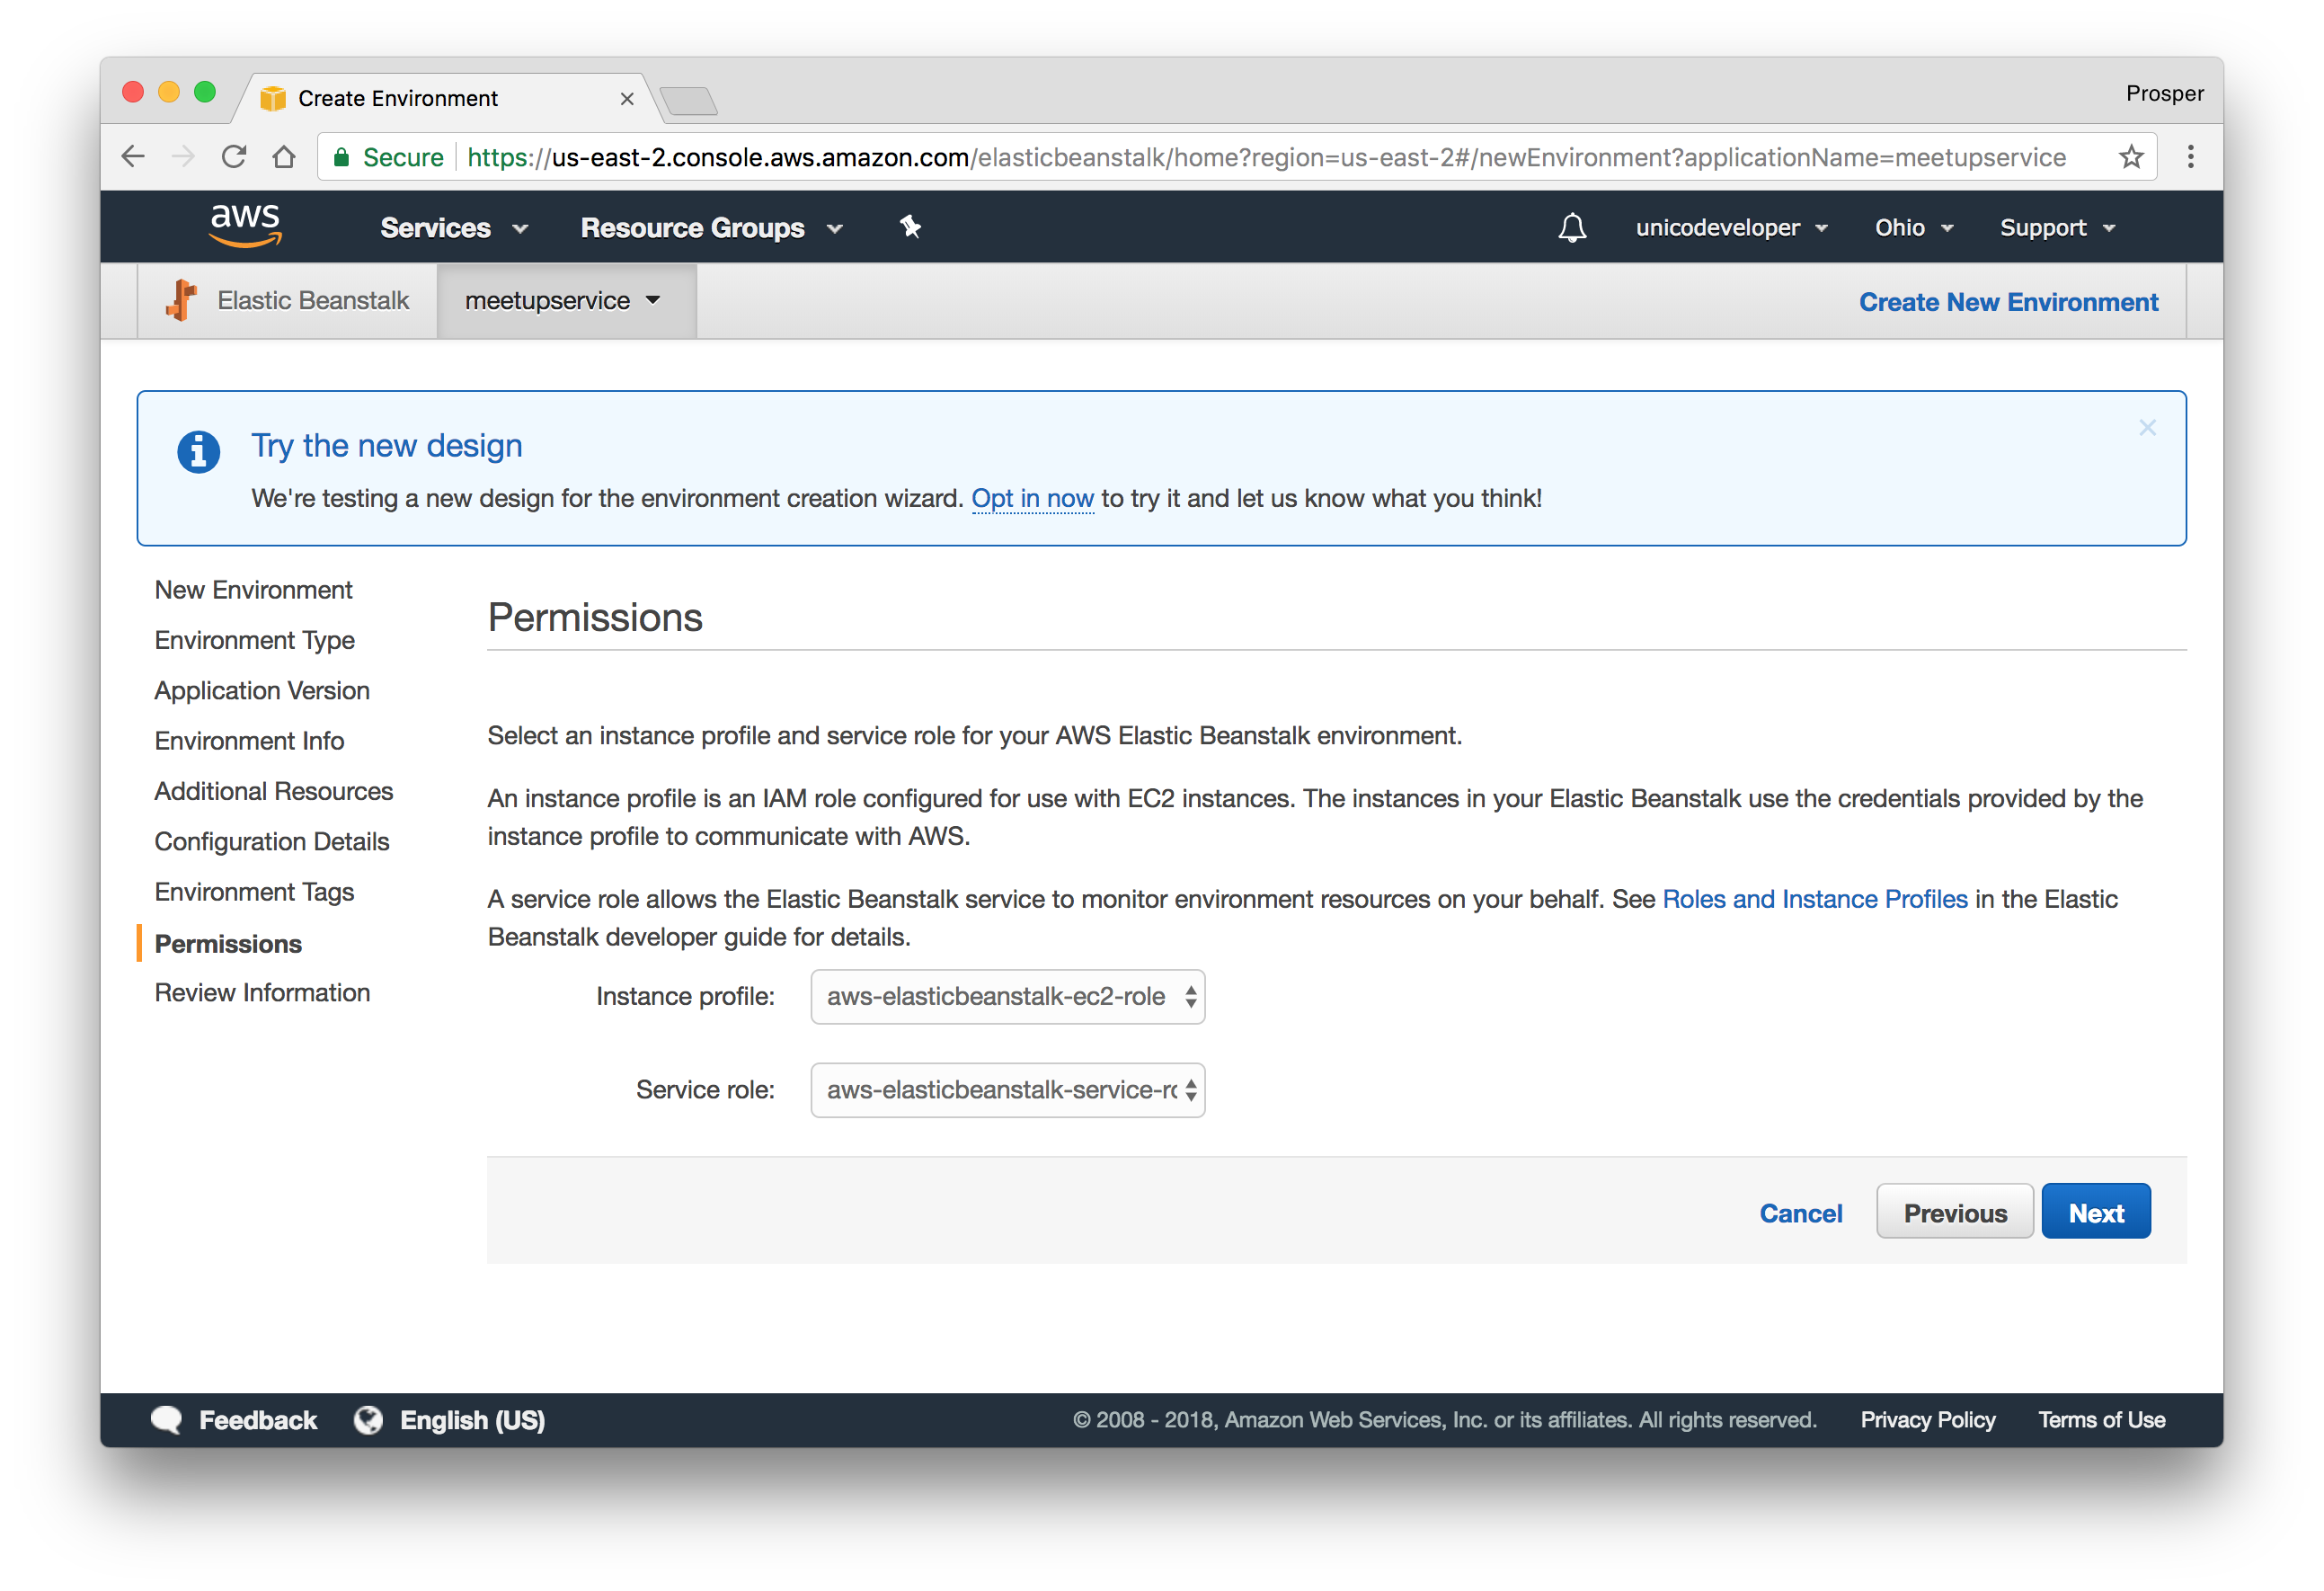
Task: Open notifications bell icon
Action: (1572, 228)
